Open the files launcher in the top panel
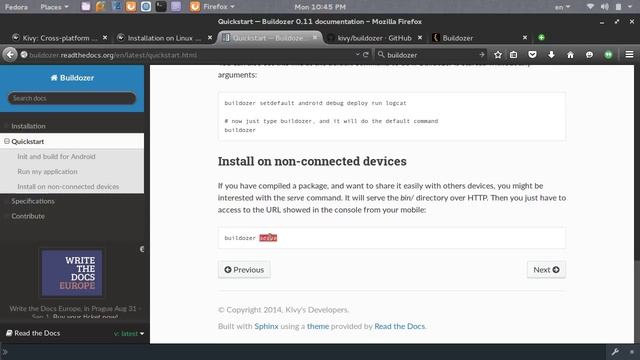Viewport: 640px width, 360px height. [86, 7]
